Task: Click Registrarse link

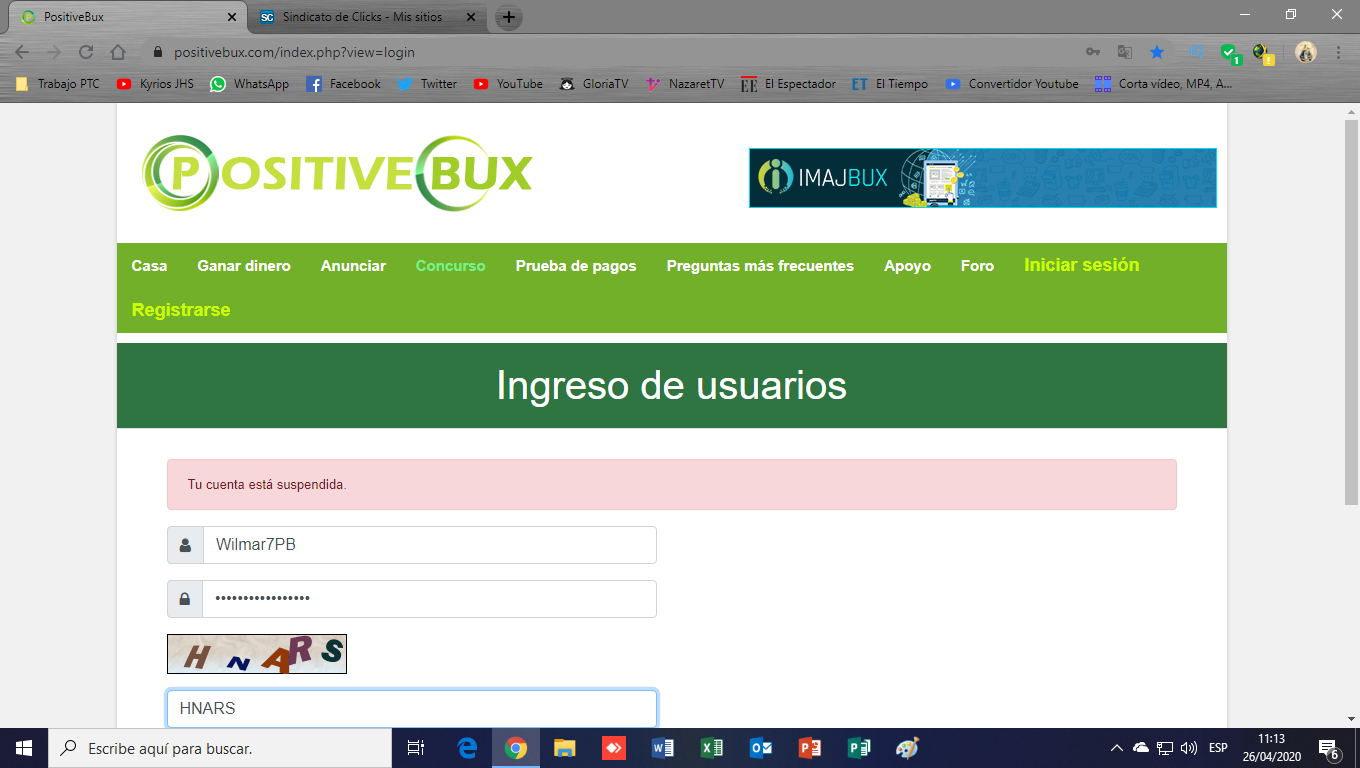Action: click(x=181, y=310)
